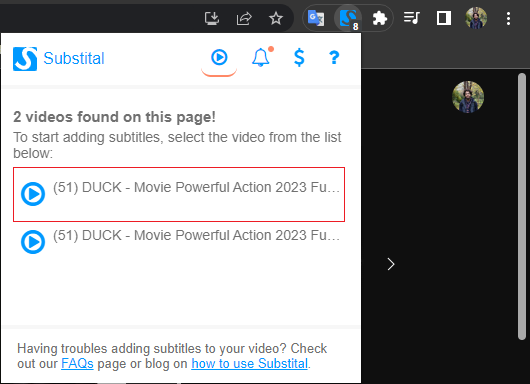Expand the right chevron arrow on page
The width and height of the screenshot is (530, 384).
pyautogui.click(x=391, y=264)
